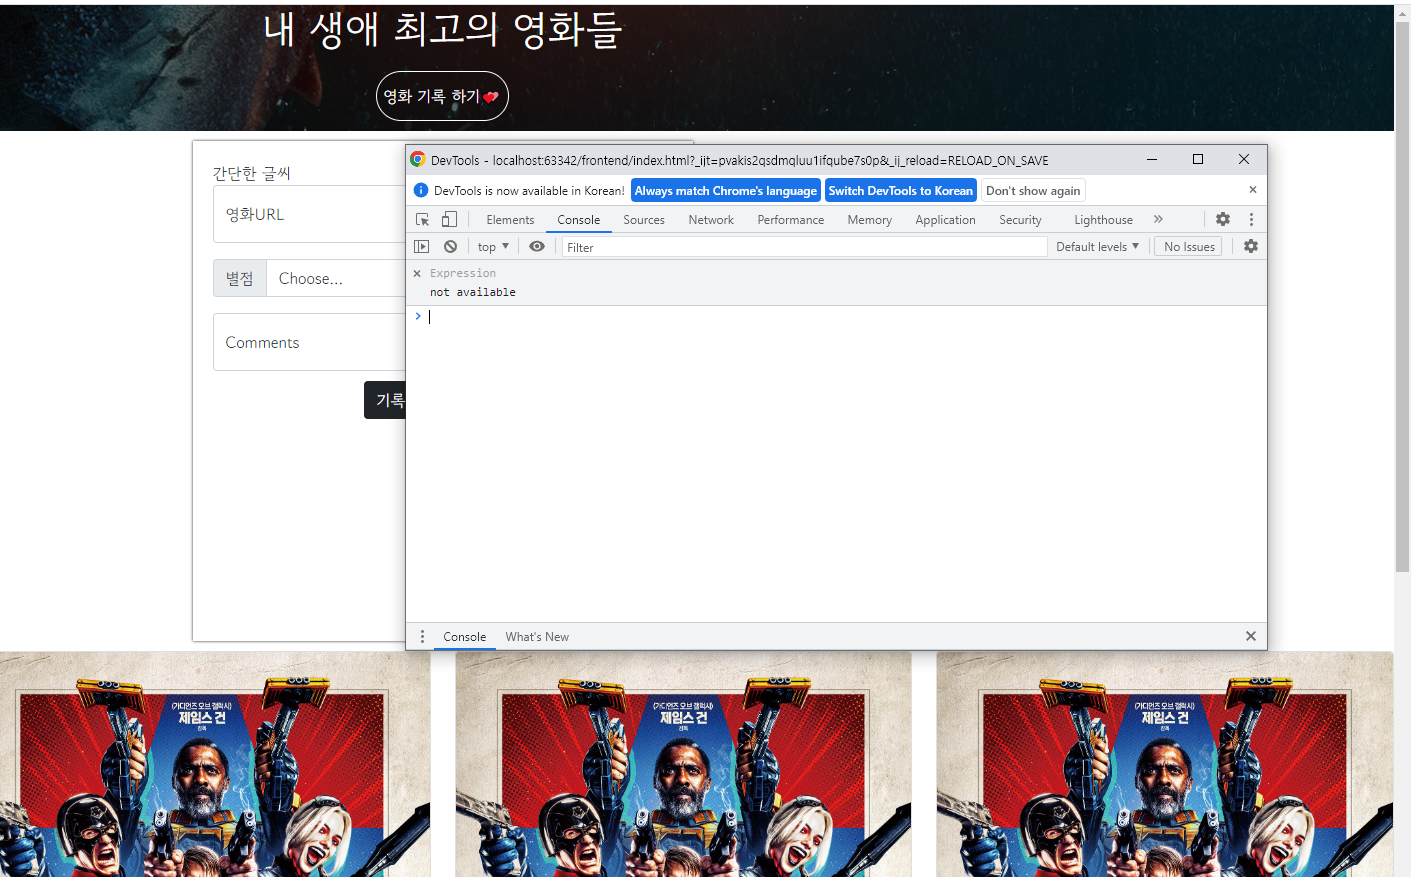Click the No Issues button
This screenshot has height=877, width=1411.
point(1189,246)
